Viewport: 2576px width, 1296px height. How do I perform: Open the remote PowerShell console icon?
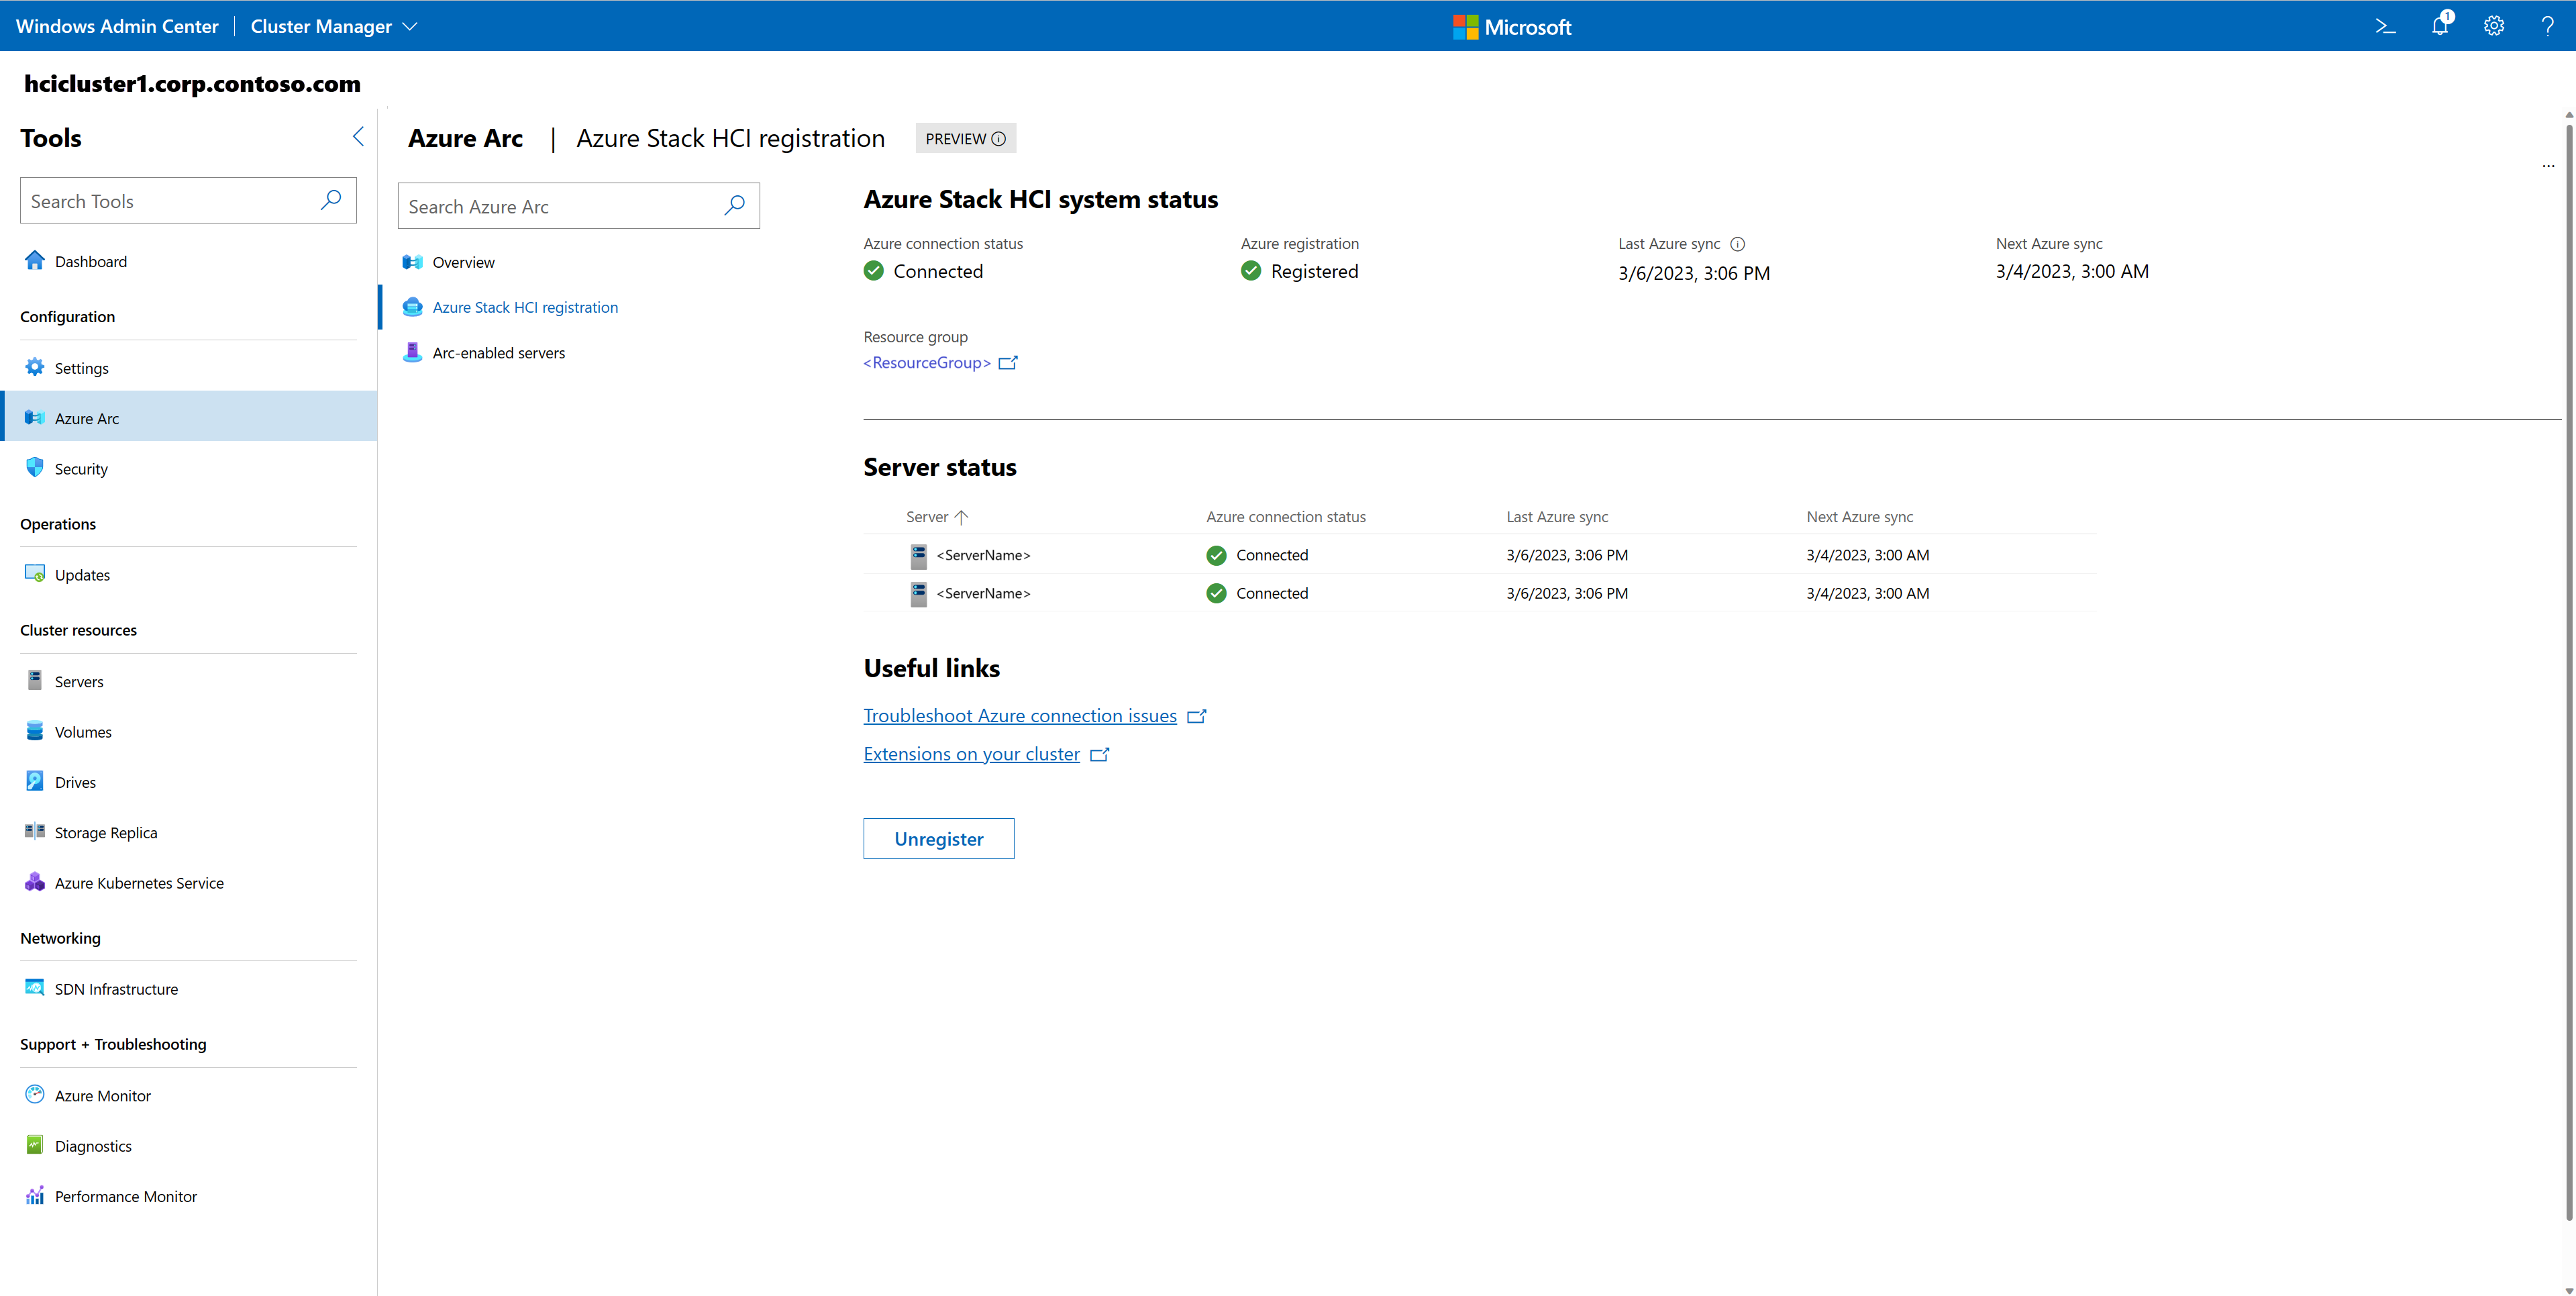point(2385,26)
